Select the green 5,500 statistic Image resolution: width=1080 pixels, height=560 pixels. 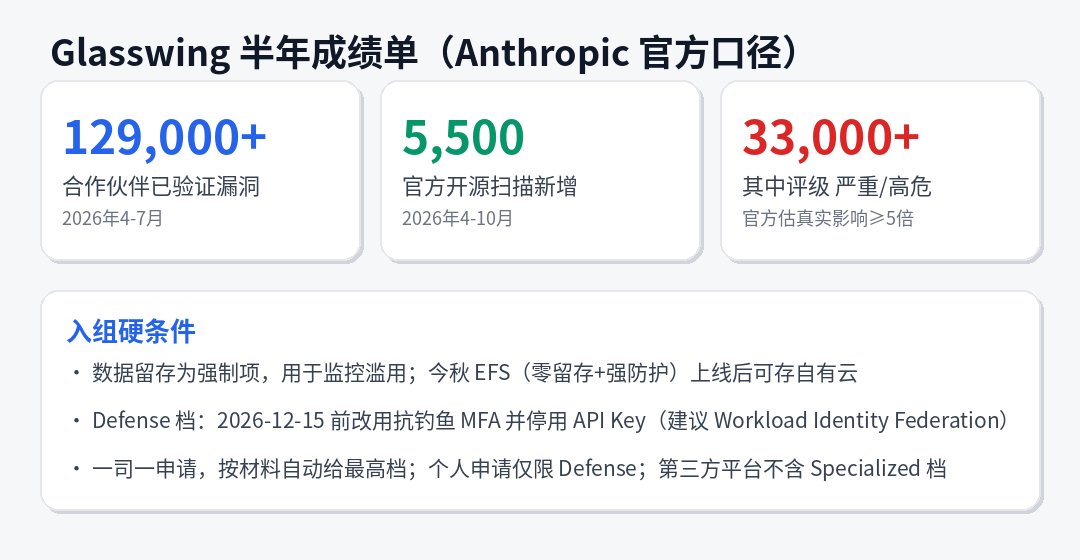click(x=464, y=137)
